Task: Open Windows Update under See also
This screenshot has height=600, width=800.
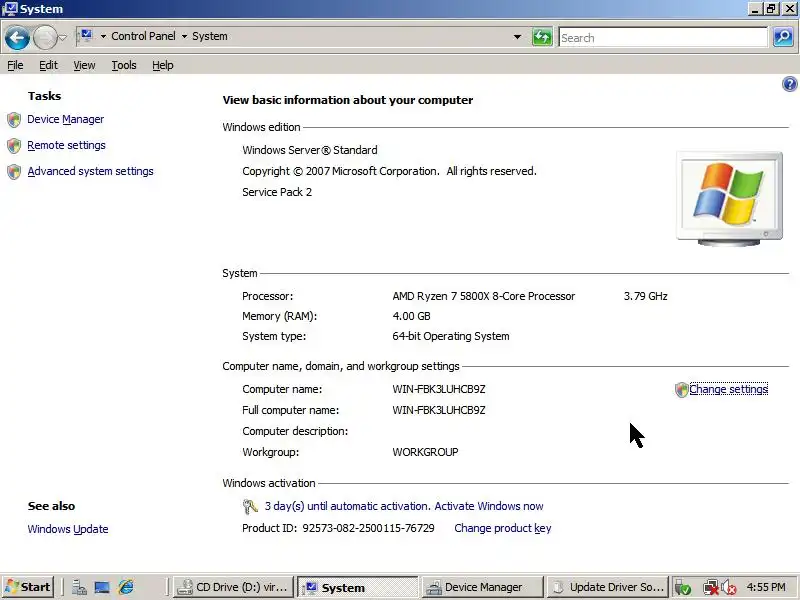Action: (x=68, y=529)
